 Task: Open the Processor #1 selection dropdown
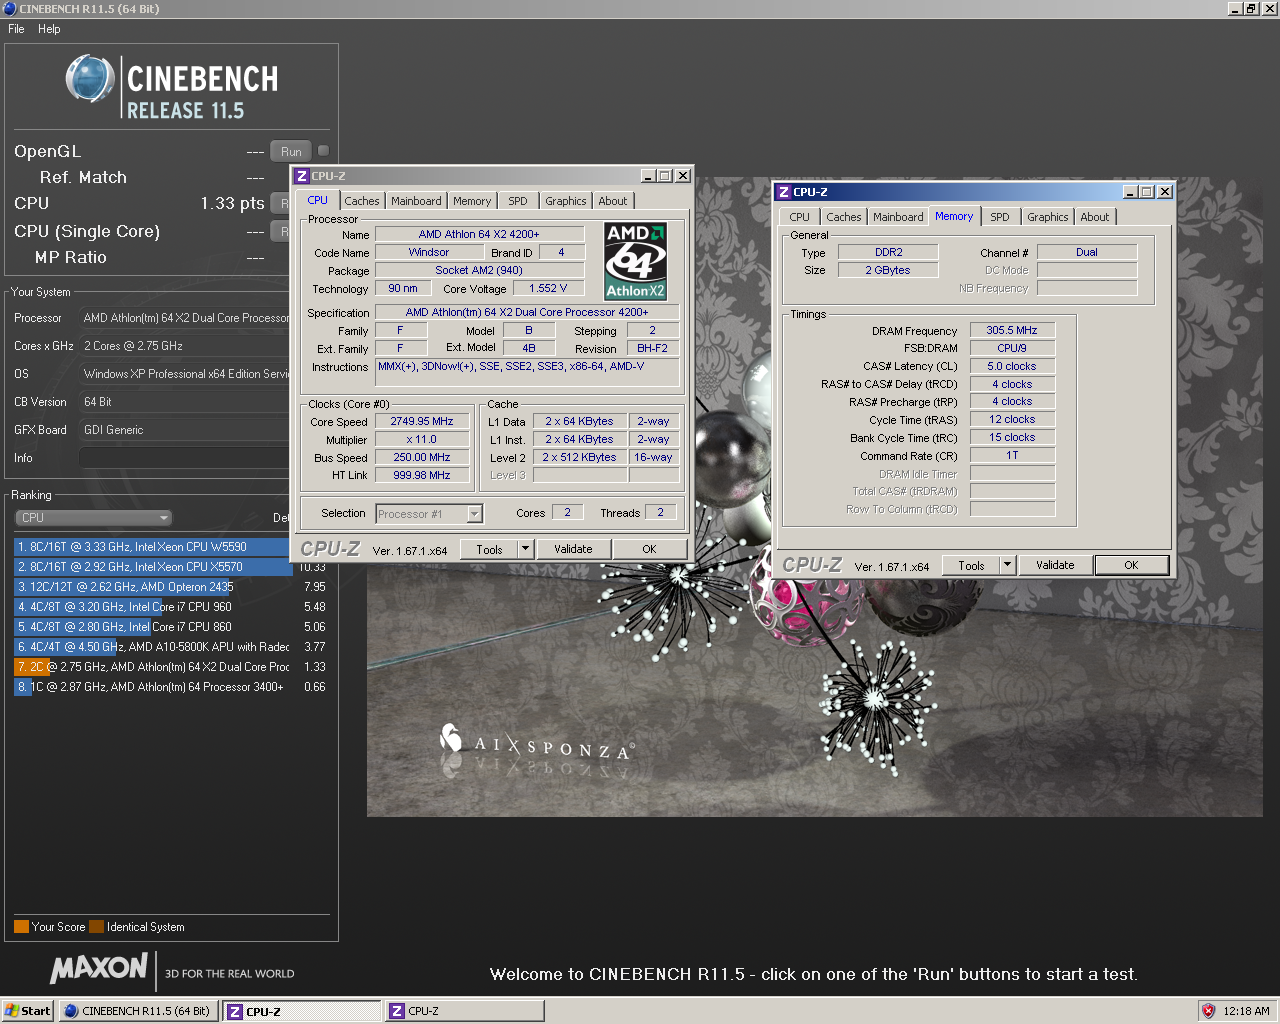point(429,514)
